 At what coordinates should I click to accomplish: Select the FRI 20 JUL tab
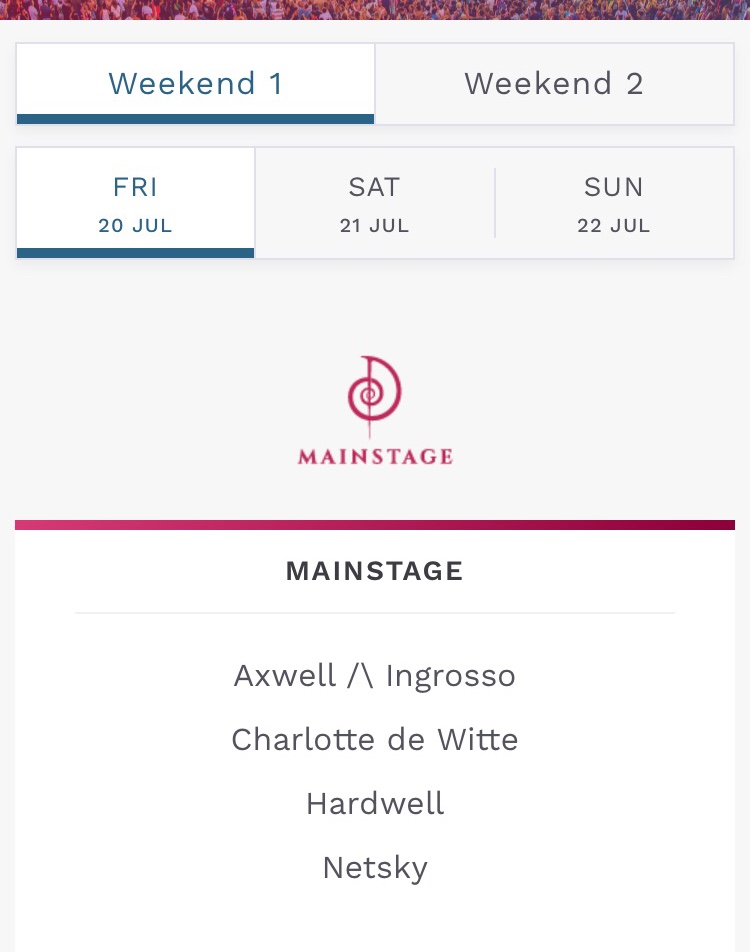point(135,203)
